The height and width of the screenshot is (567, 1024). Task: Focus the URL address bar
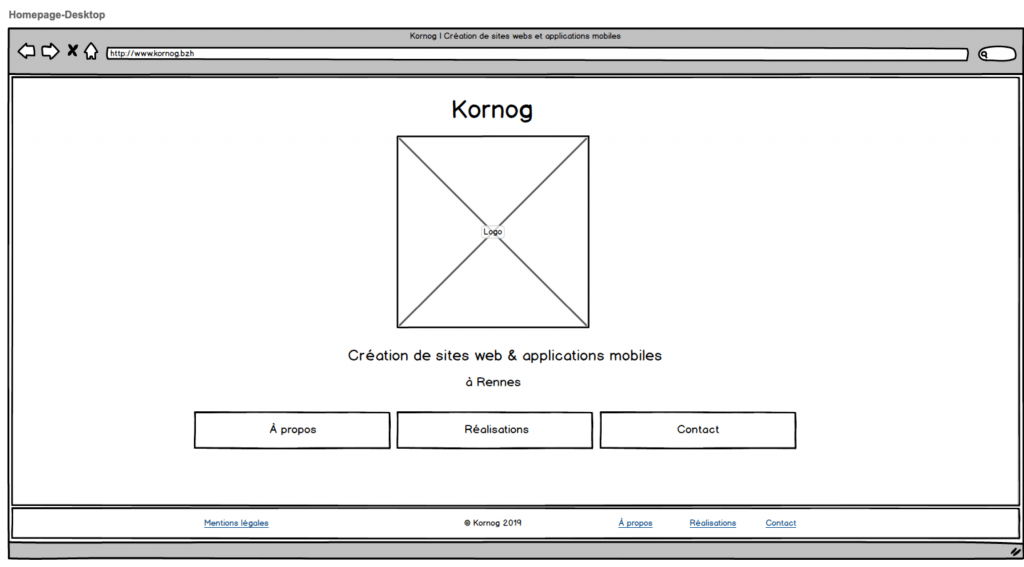537,54
